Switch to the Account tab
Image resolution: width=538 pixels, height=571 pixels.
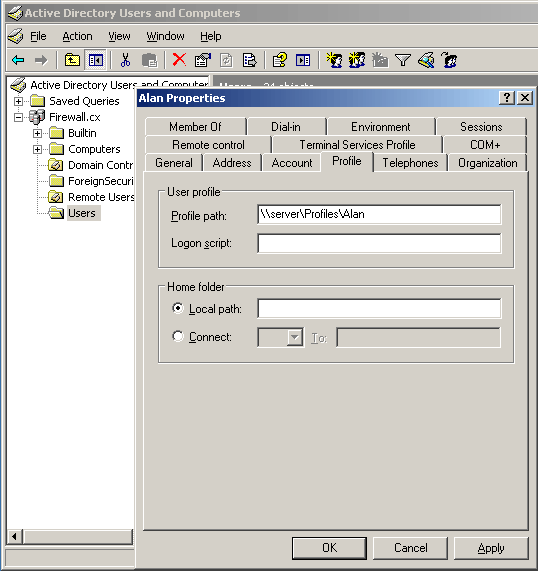coord(292,163)
